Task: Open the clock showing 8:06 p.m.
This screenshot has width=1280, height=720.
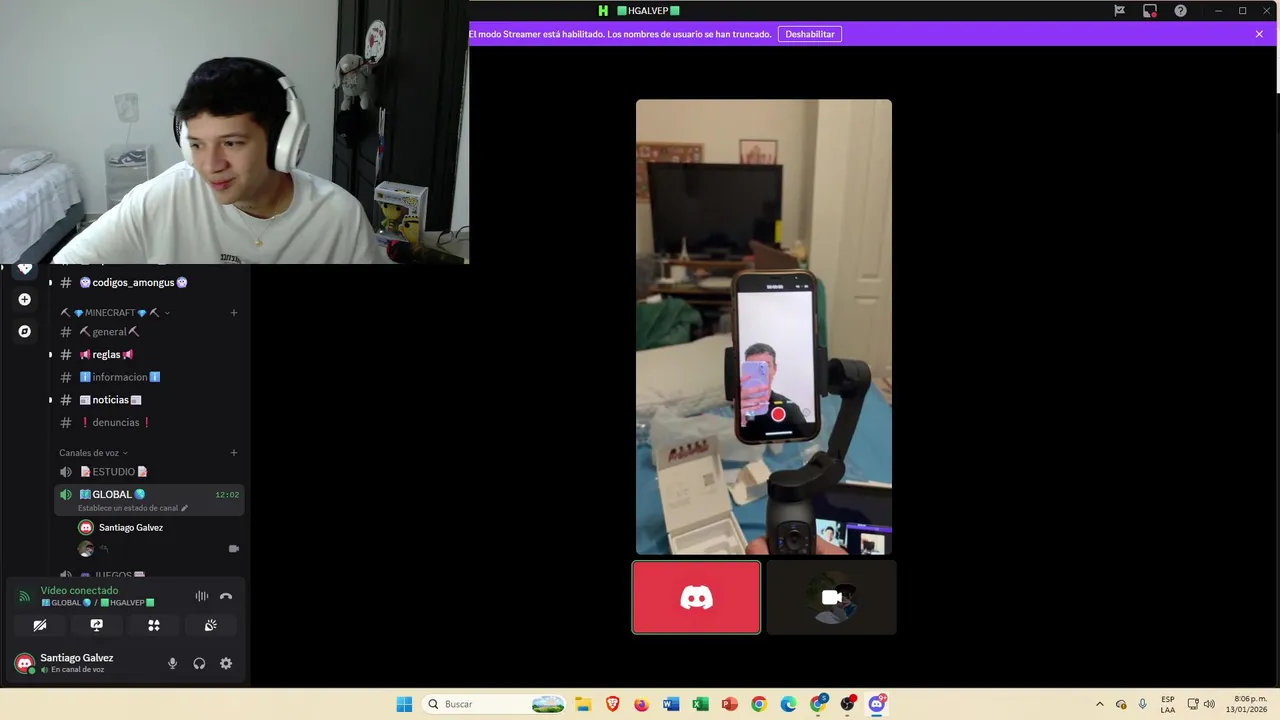Action: coord(1249,704)
